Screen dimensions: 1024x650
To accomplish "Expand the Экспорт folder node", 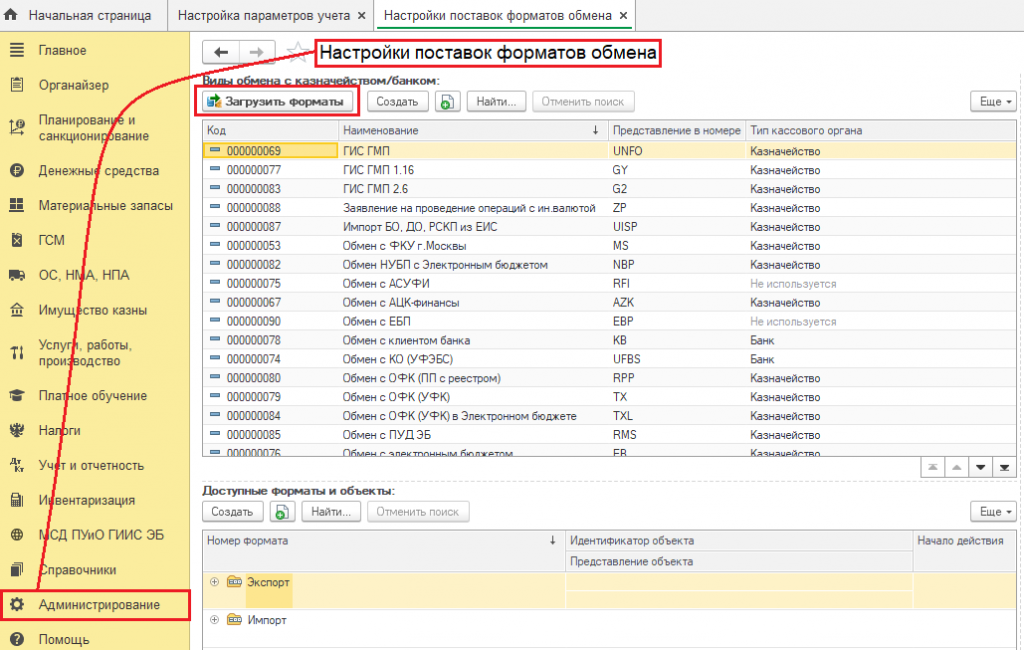I will 214,582.
